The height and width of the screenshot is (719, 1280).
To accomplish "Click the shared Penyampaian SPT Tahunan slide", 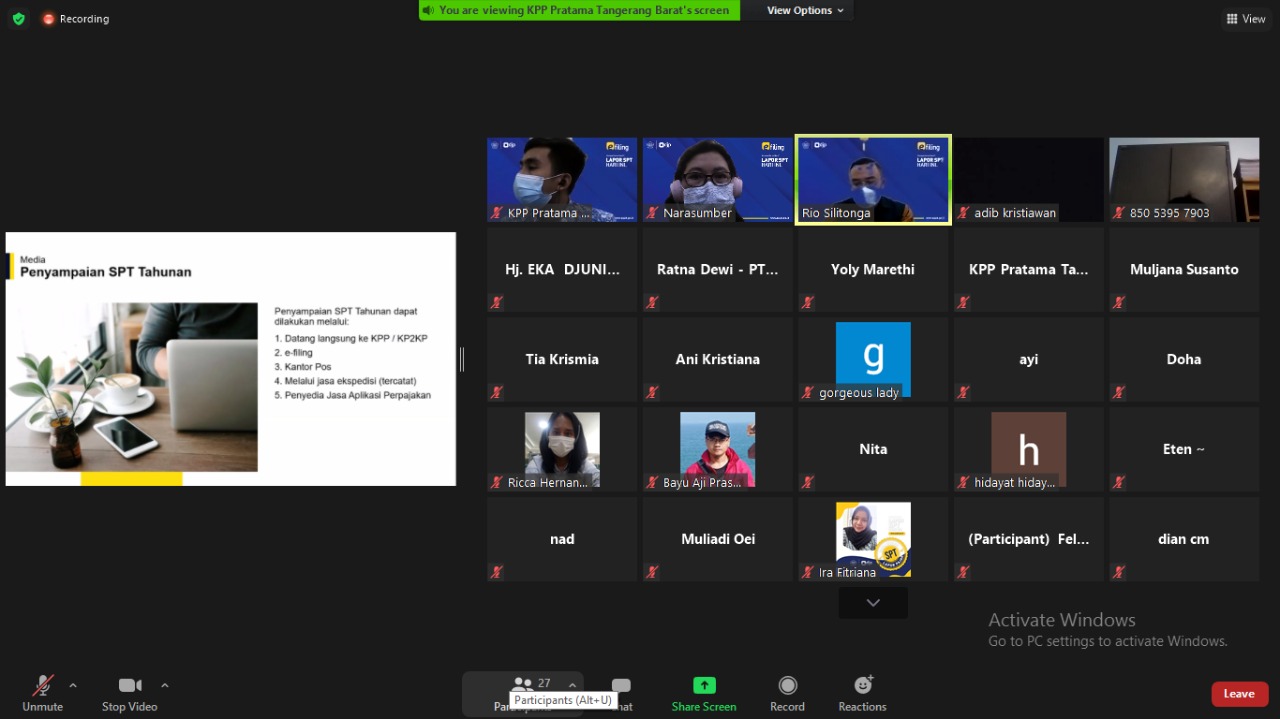I will point(231,359).
